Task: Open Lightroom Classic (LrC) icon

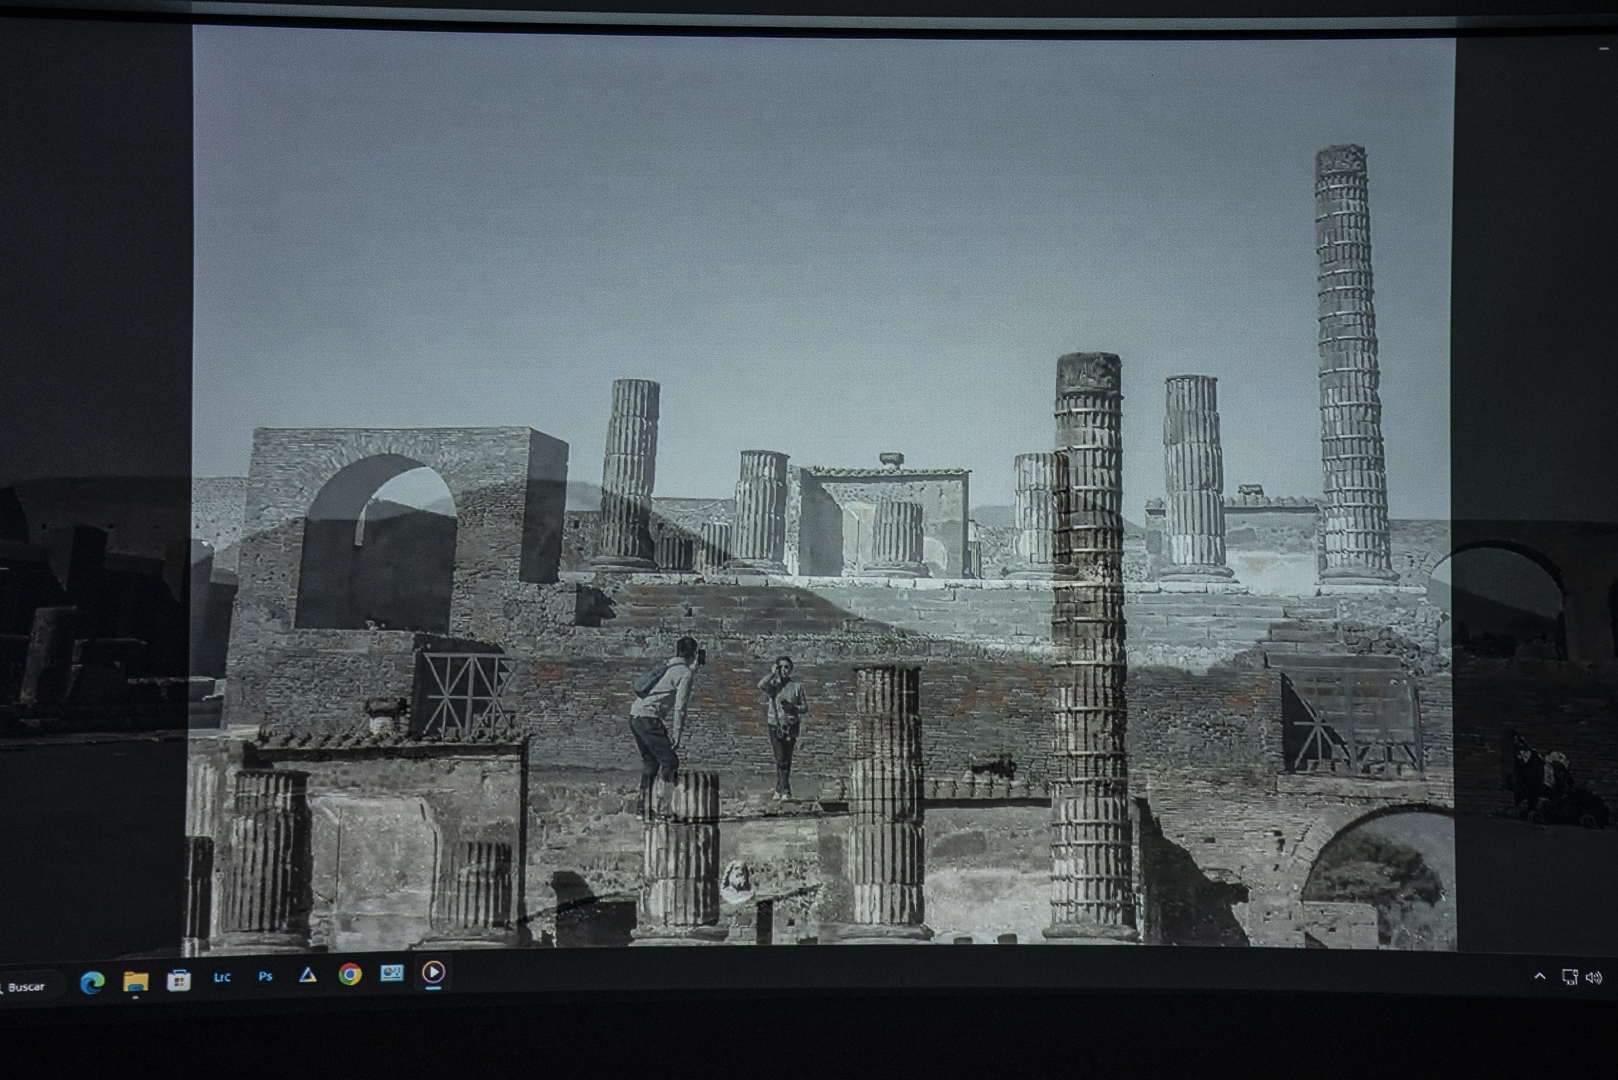Action: (222, 977)
